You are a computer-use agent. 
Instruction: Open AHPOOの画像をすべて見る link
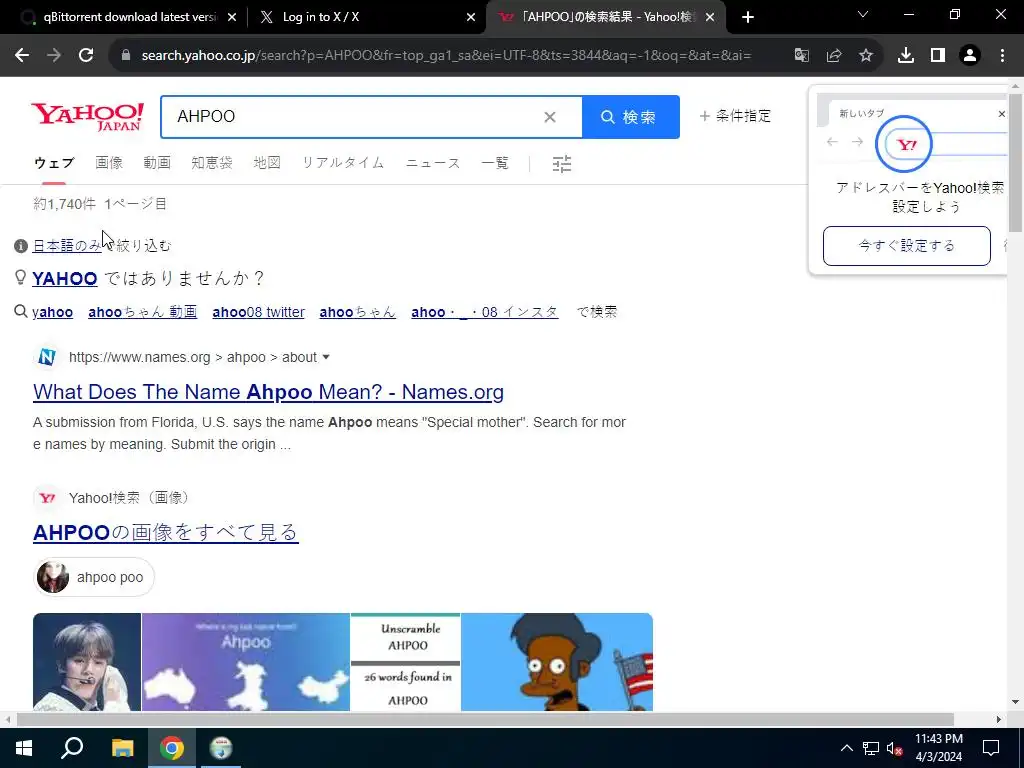[x=166, y=532]
